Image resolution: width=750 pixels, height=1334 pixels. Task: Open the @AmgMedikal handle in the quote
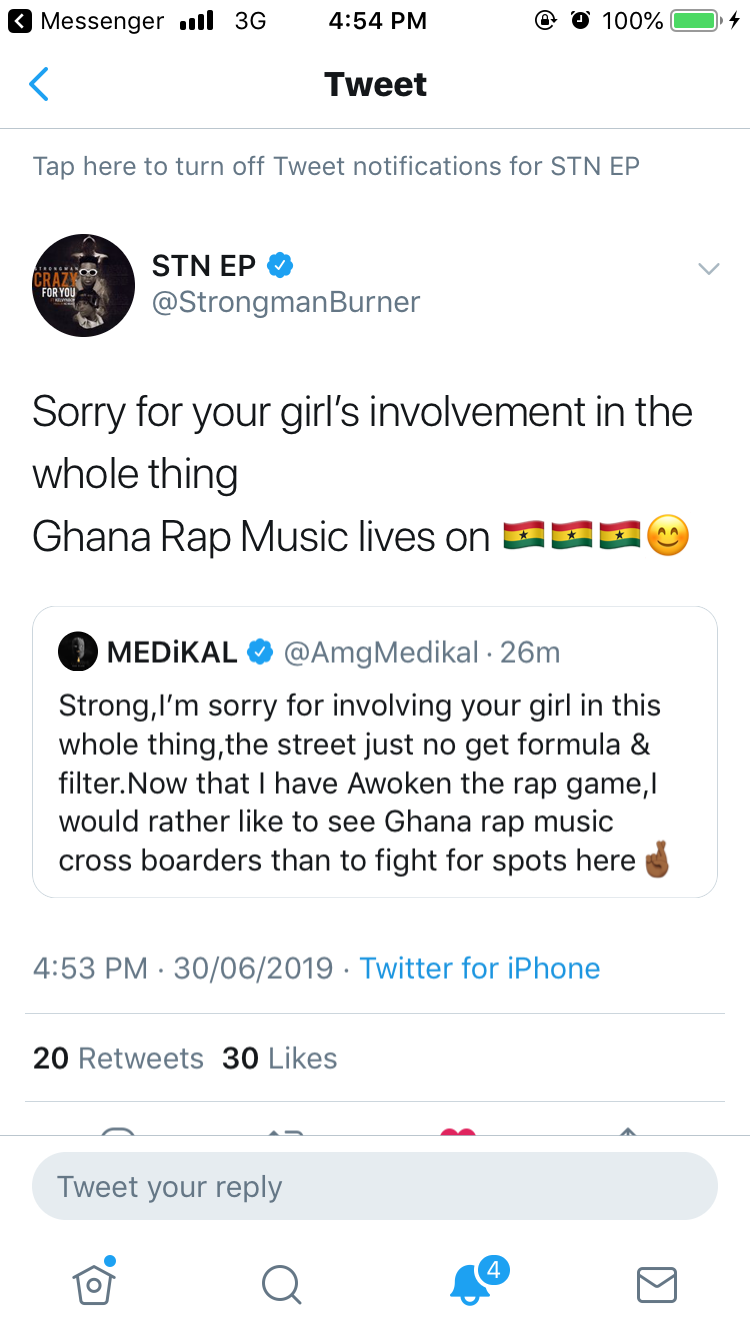click(380, 653)
